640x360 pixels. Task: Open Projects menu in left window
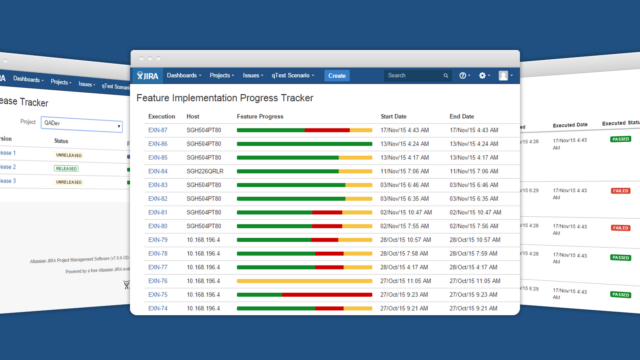(x=61, y=82)
